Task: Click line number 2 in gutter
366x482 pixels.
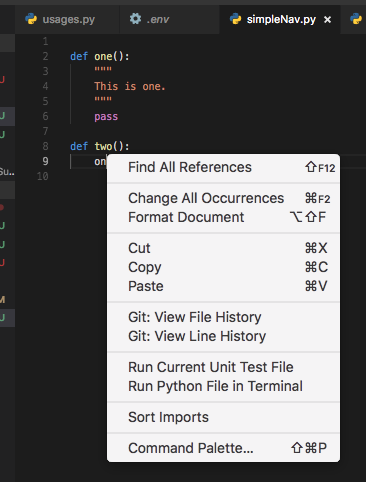Action: (45, 56)
